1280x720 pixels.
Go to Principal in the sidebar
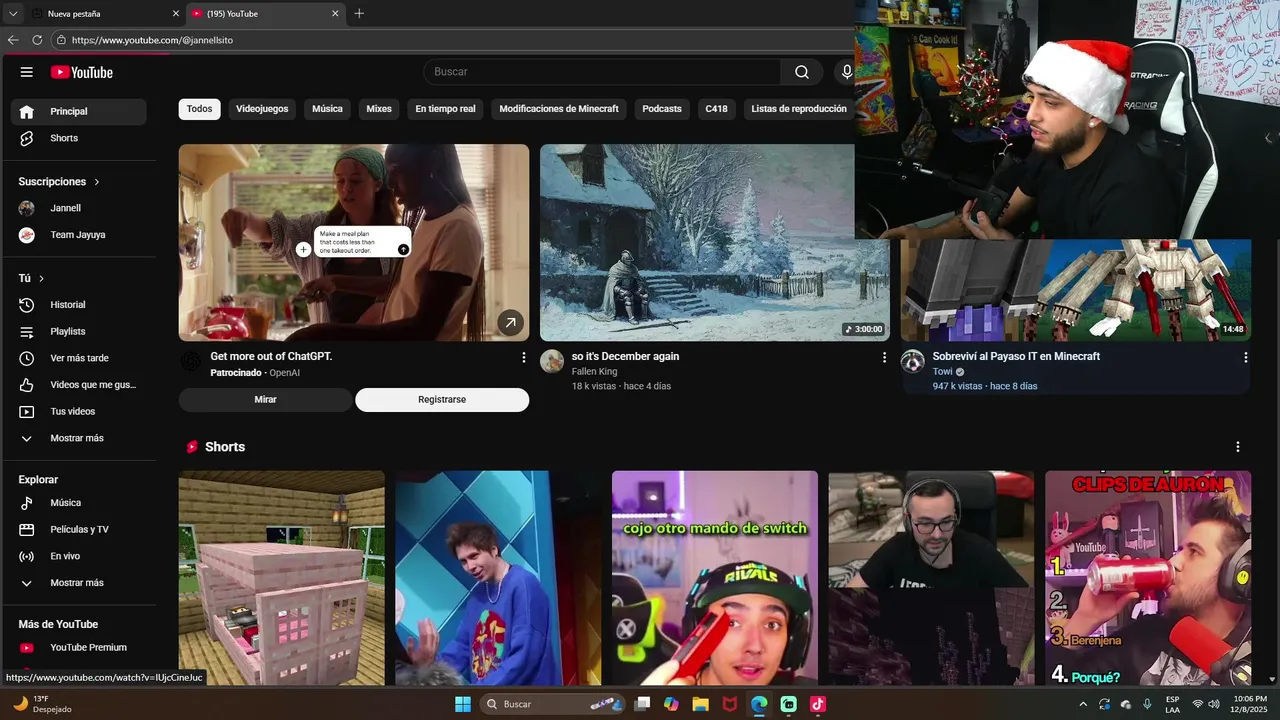tap(78, 111)
